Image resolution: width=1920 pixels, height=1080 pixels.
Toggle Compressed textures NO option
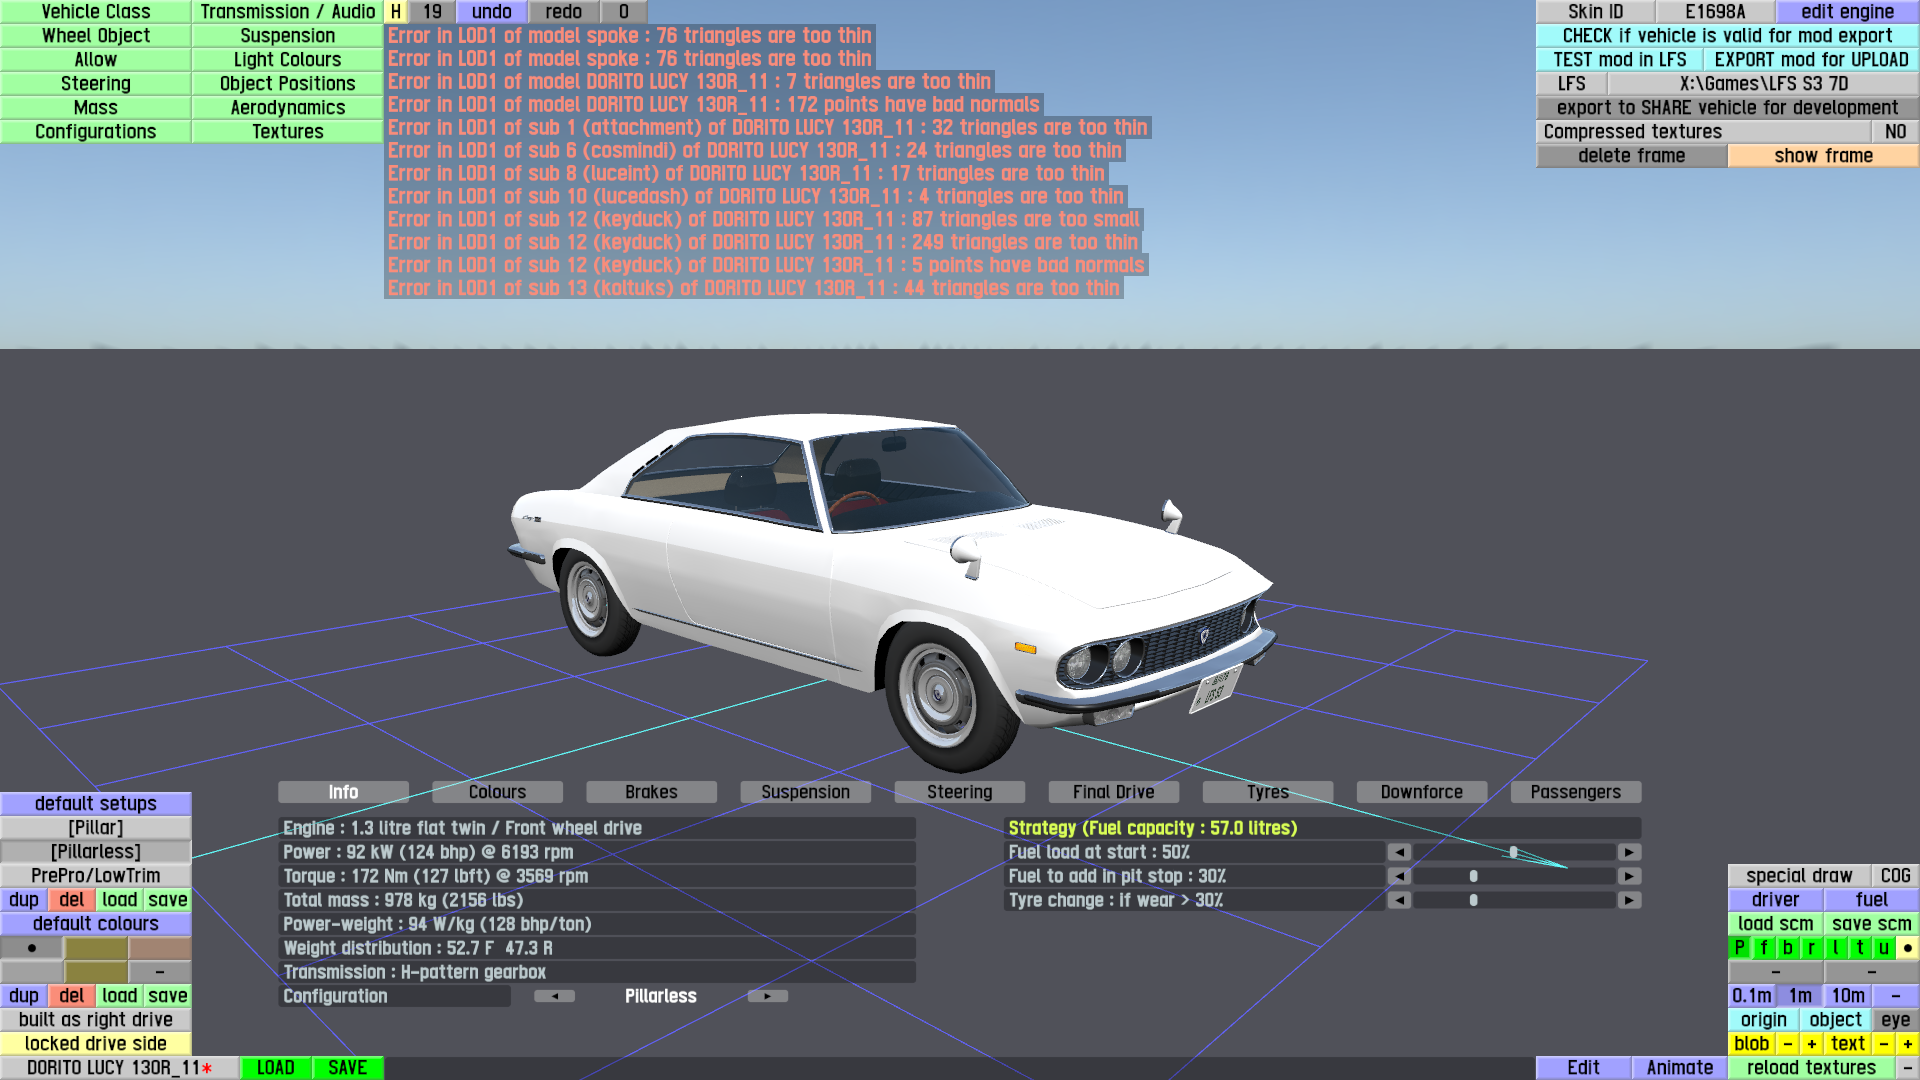click(1895, 132)
